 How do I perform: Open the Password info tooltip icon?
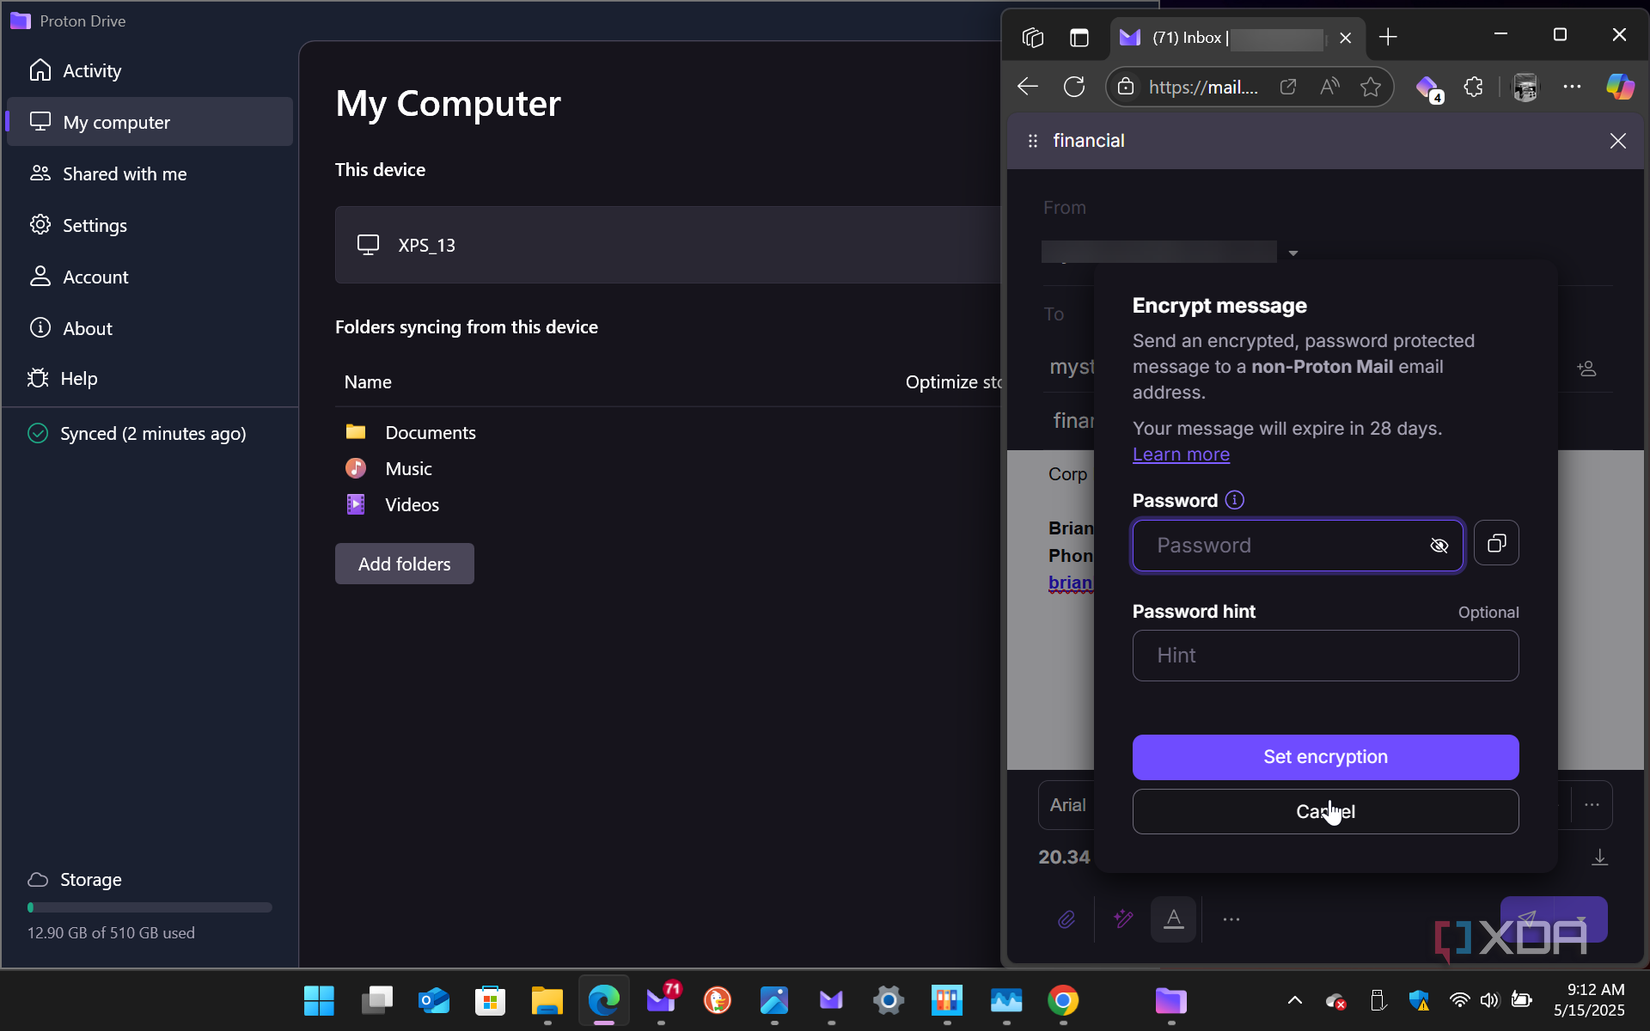[1235, 500]
